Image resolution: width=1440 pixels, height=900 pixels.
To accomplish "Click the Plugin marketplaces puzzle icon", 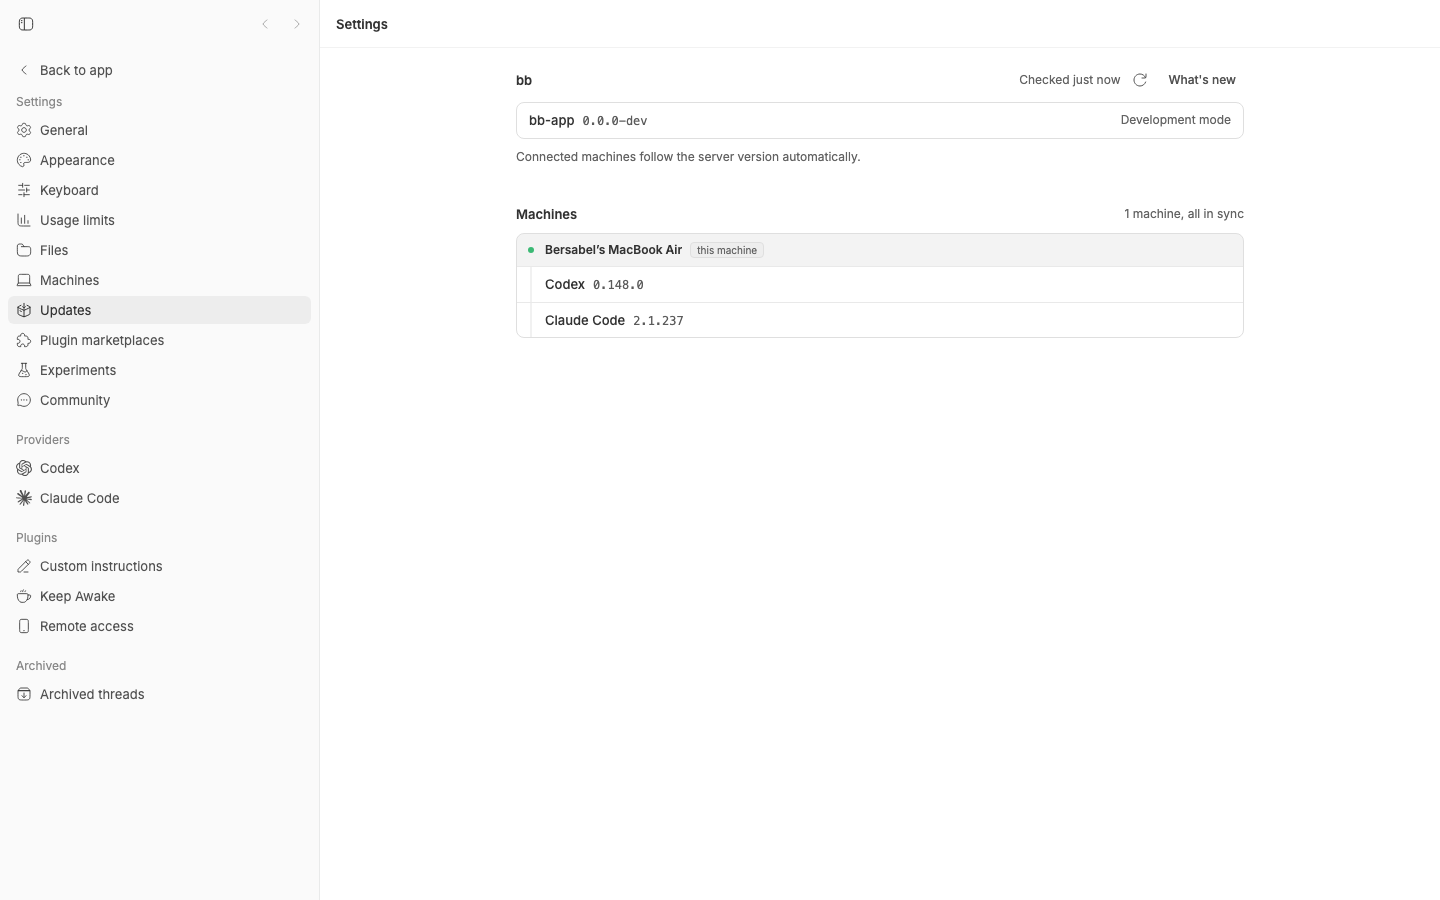I will click(x=24, y=340).
